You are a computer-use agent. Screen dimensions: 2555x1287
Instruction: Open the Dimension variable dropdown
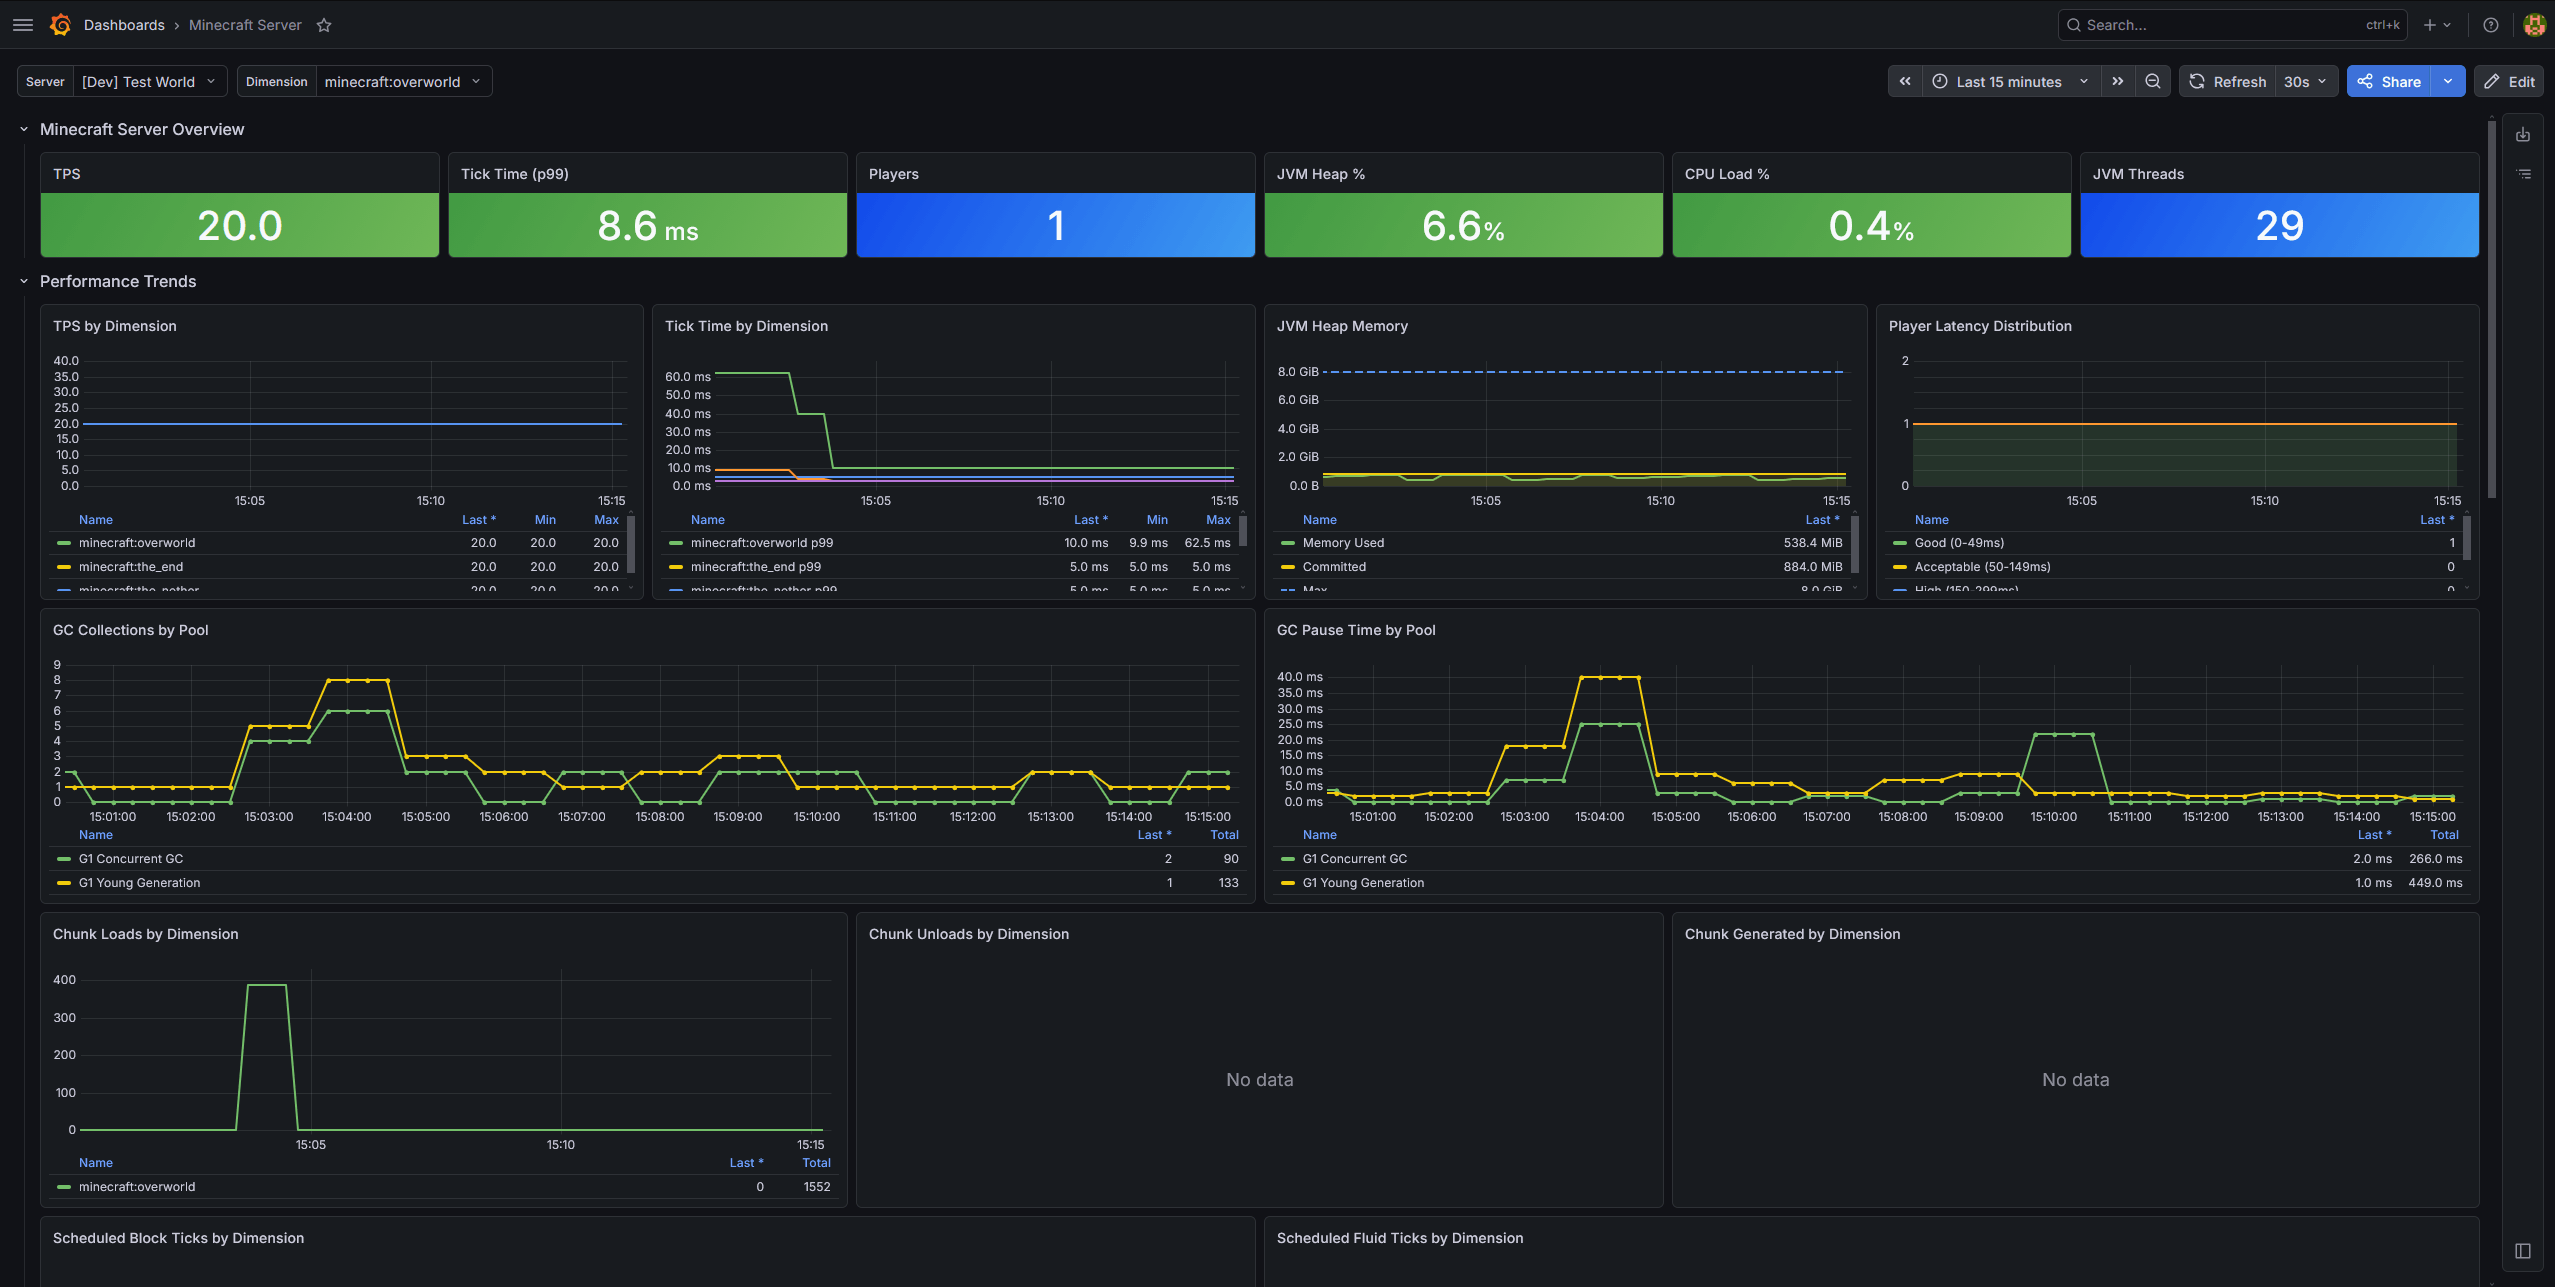click(x=403, y=81)
